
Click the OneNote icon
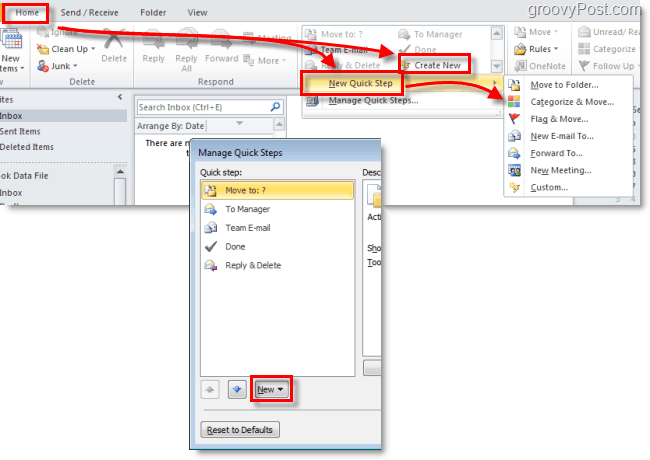(520, 66)
